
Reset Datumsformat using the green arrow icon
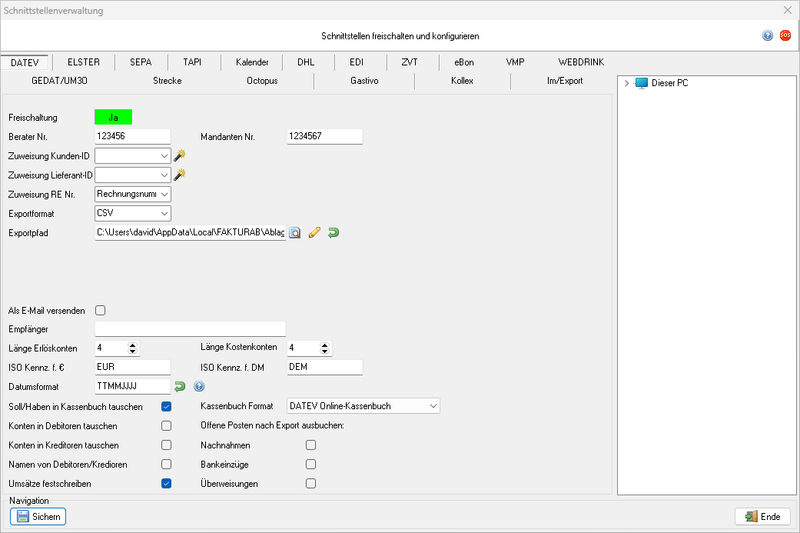180,386
